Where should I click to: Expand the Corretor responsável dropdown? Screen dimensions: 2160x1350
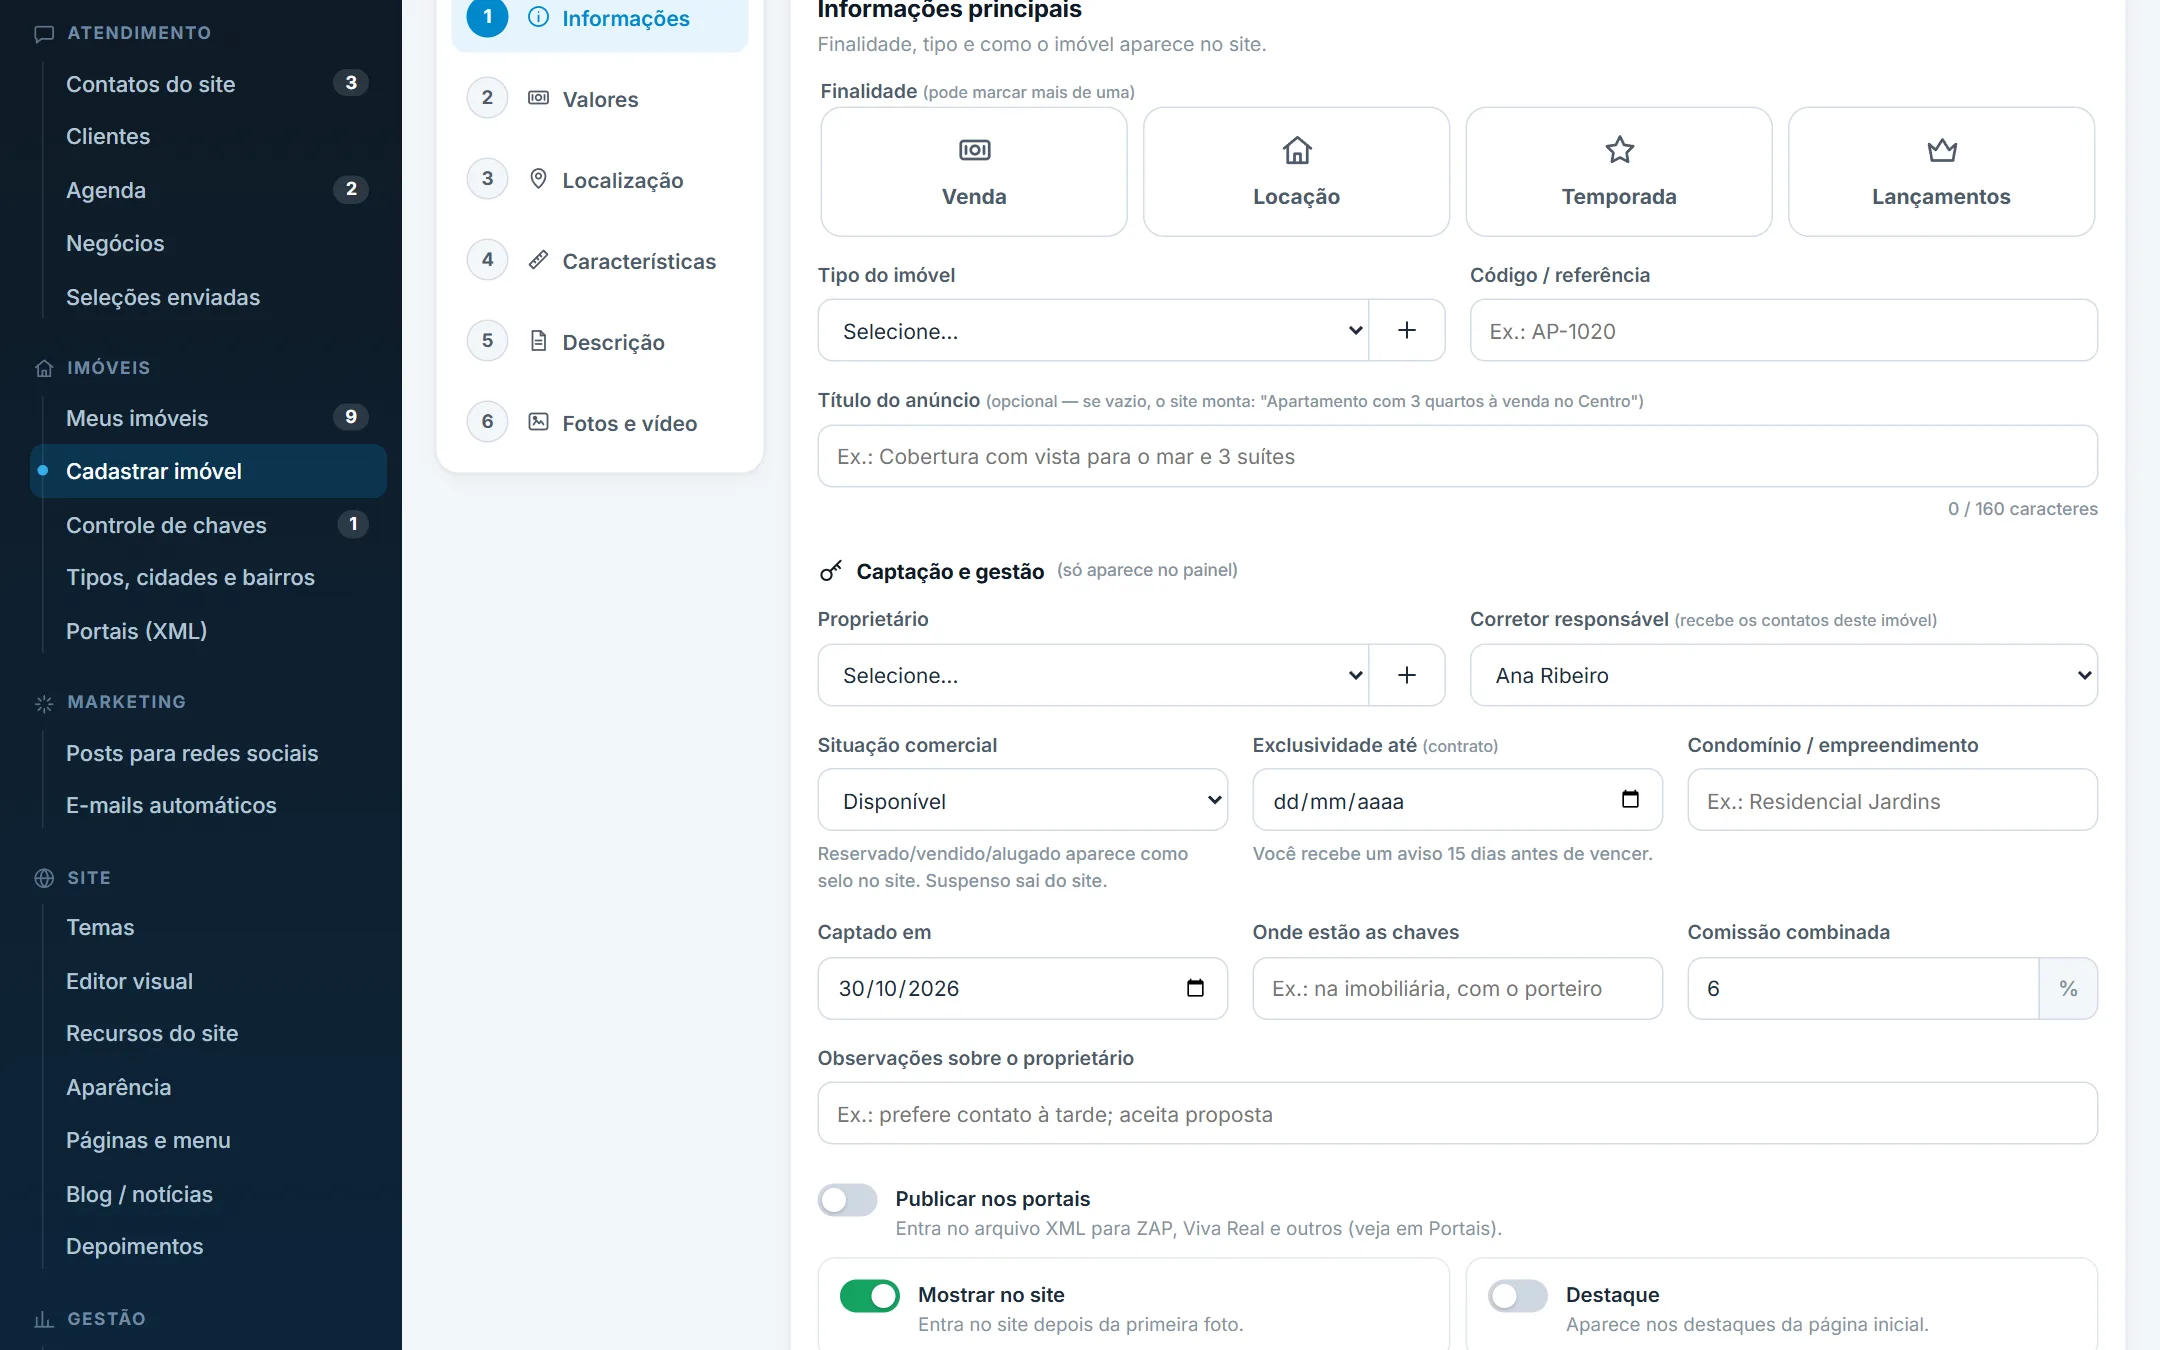(x=1784, y=675)
